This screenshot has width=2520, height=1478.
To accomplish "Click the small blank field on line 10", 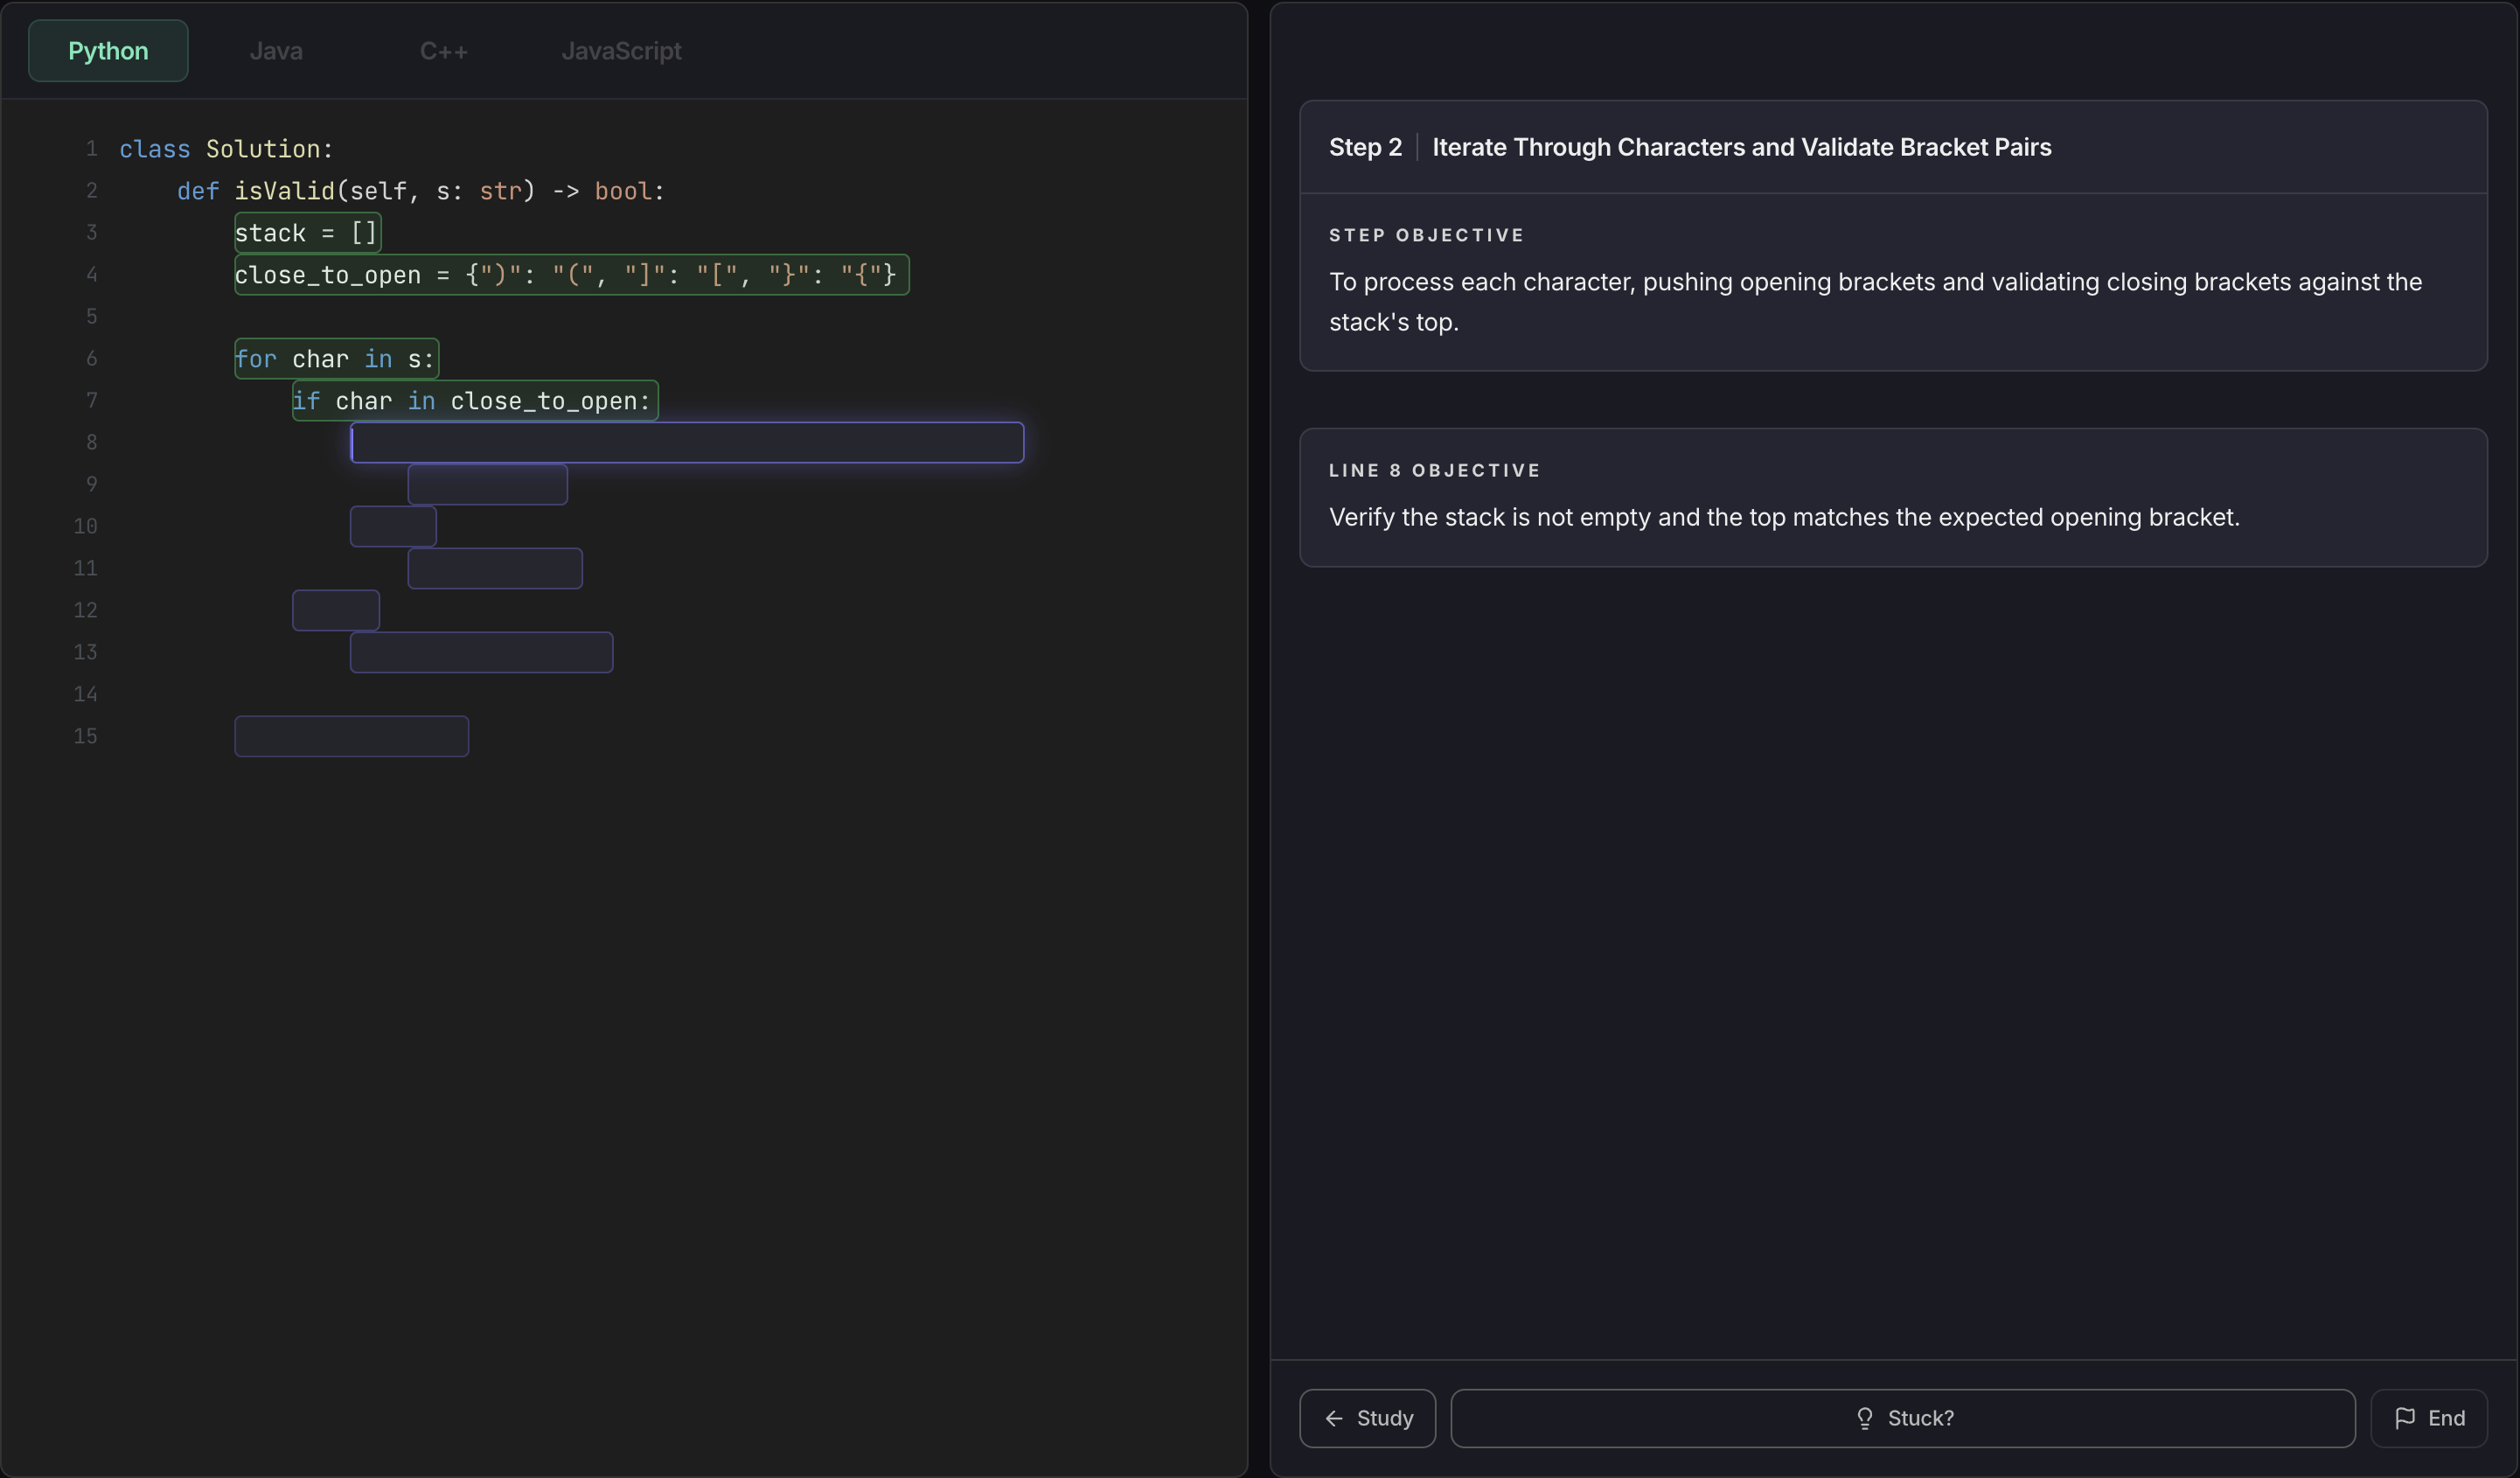I will point(392,525).
